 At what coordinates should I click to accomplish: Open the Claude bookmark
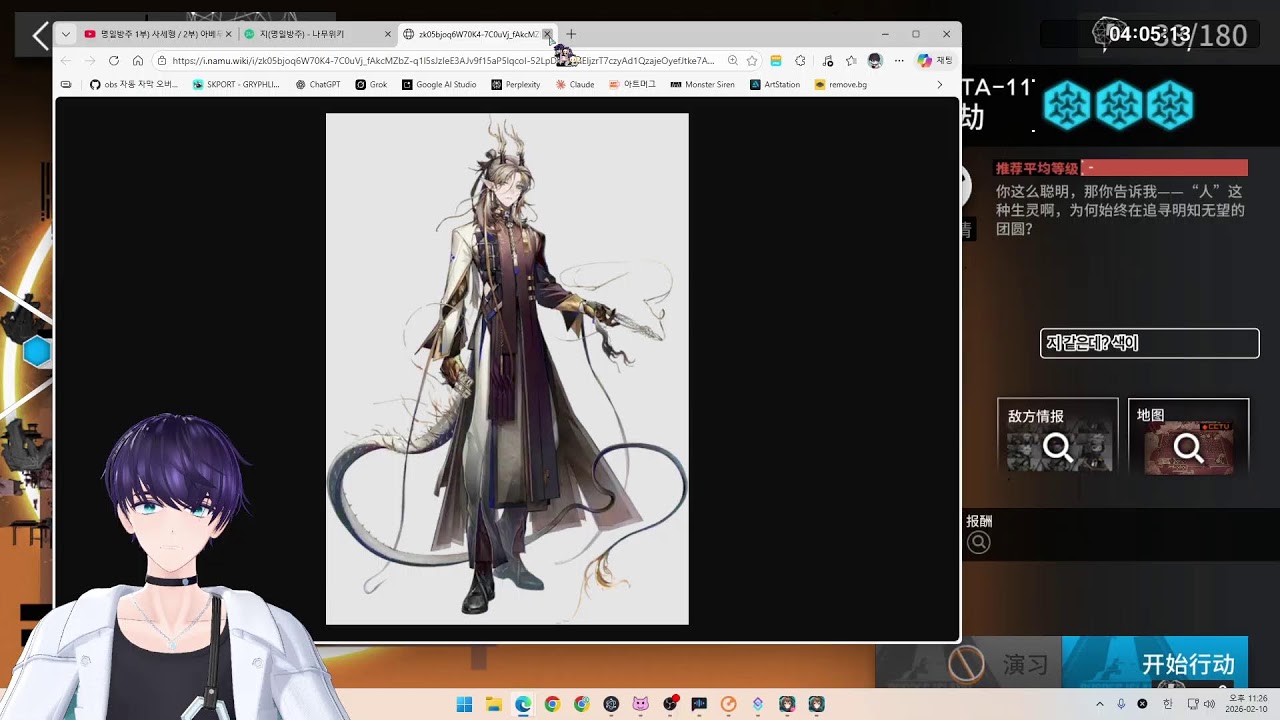coord(575,85)
